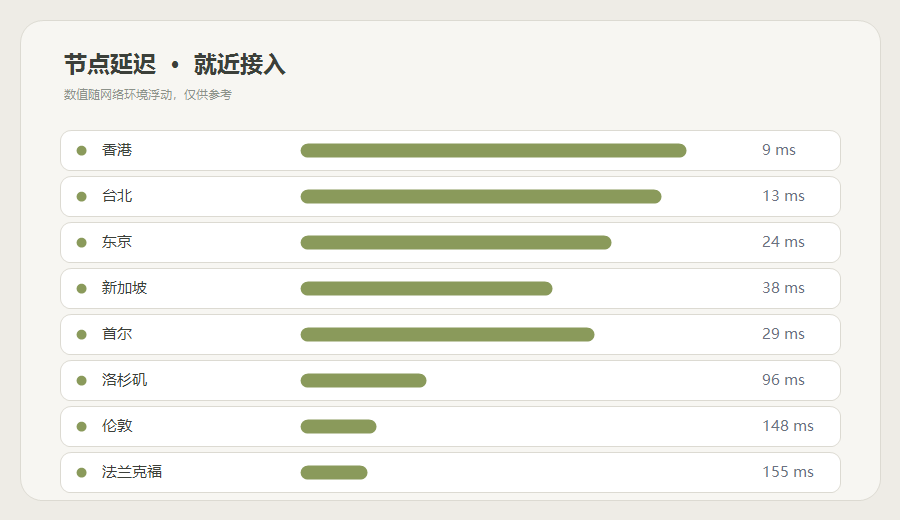Click the 节点延迟 · 就近接入 heading
Viewport: 900px width, 520px height.
click(174, 64)
